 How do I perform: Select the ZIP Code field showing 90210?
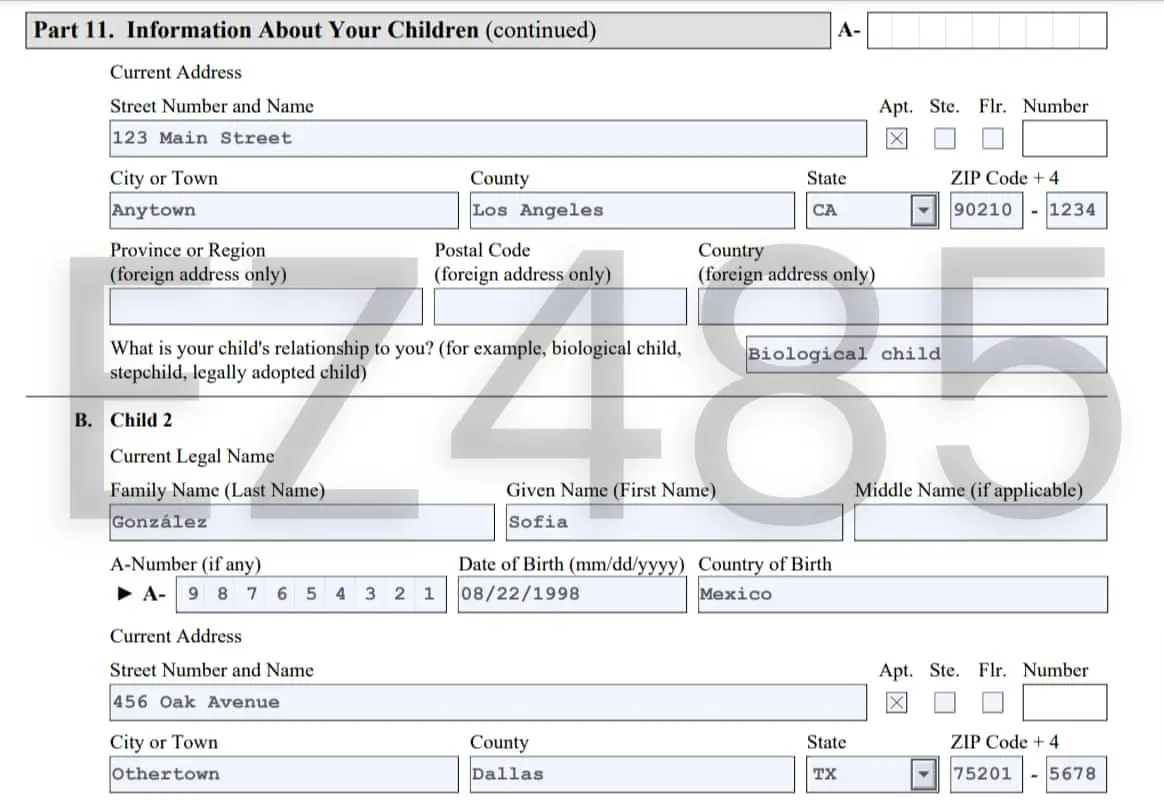click(x=986, y=210)
